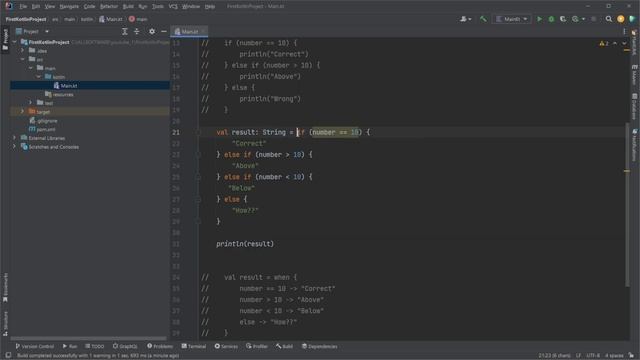Open the Project tool window stripe button
The width and height of the screenshot is (640, 360).
click(x=5, y=39)
